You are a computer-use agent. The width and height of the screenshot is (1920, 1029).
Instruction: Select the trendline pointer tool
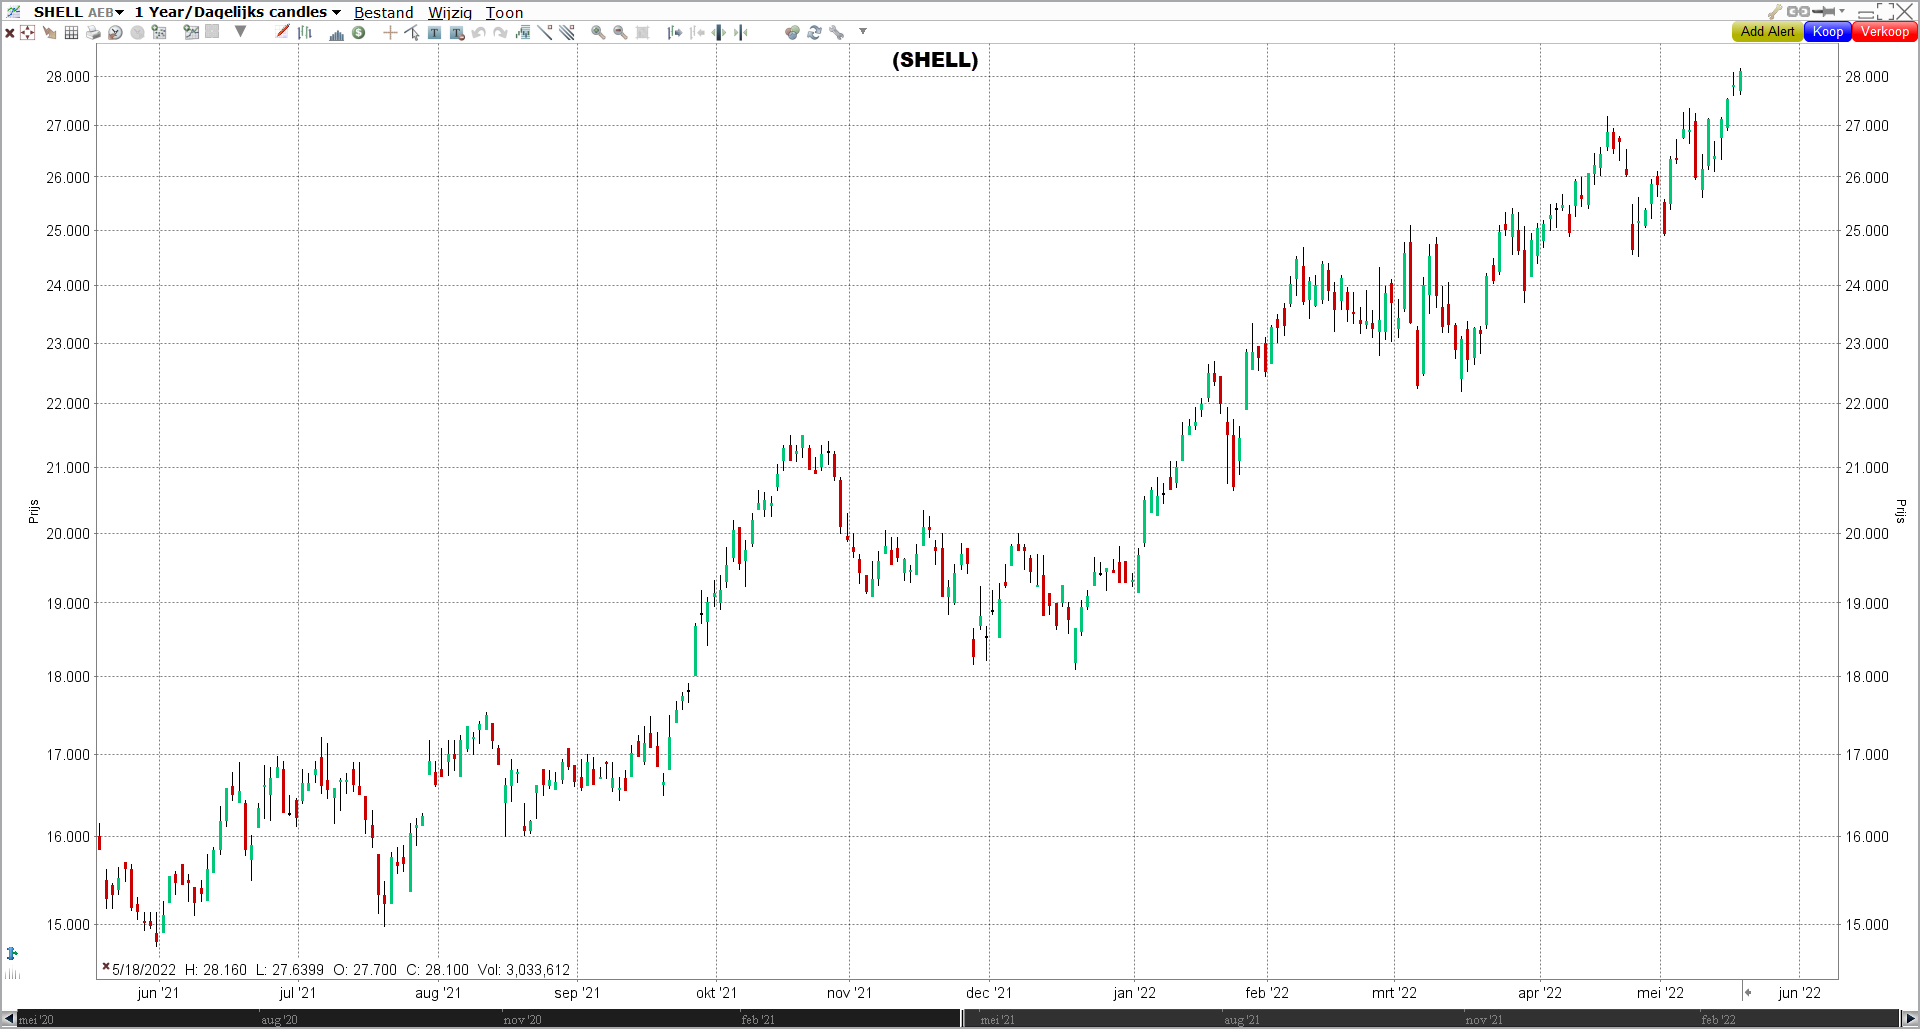(412, 32)
